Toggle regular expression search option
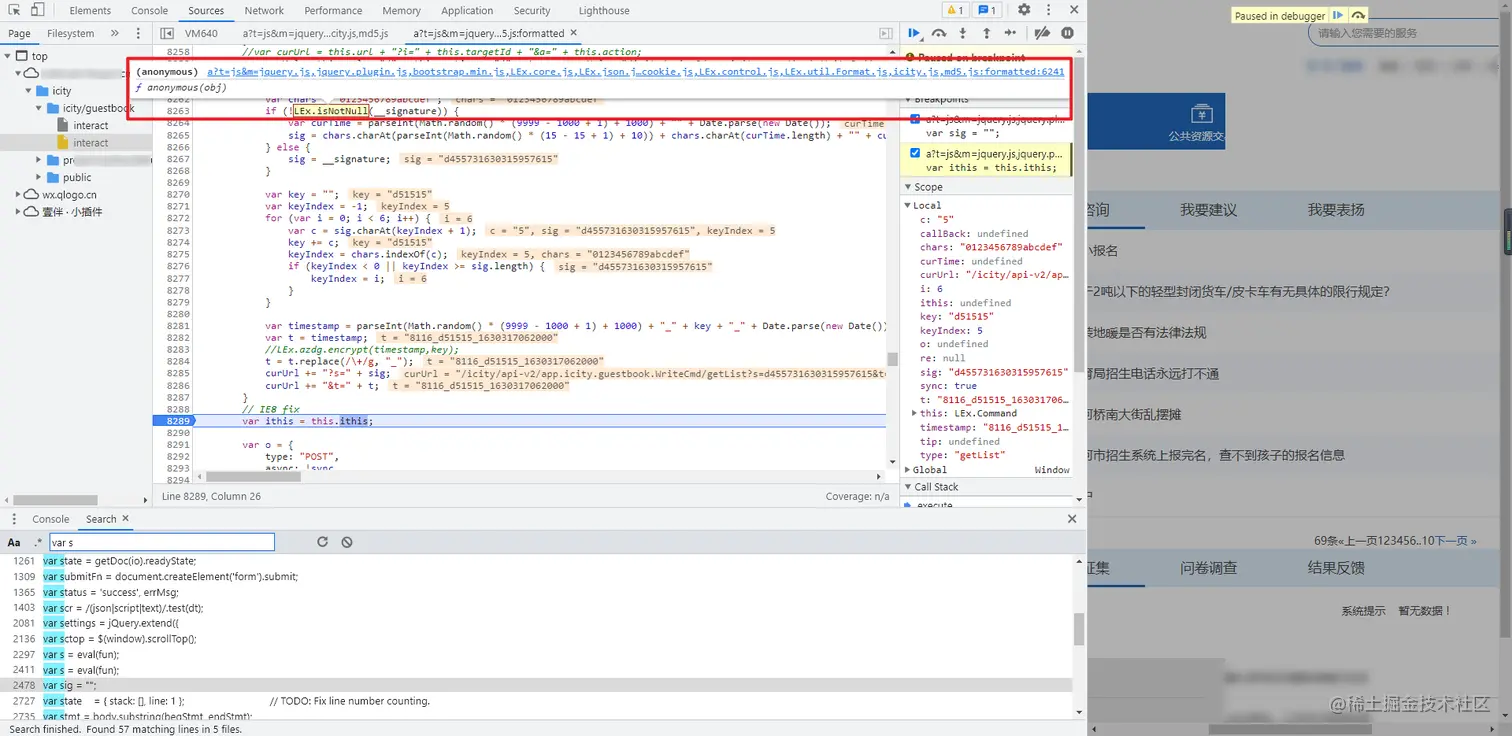Screen dimensions: 1512x736 39,543
